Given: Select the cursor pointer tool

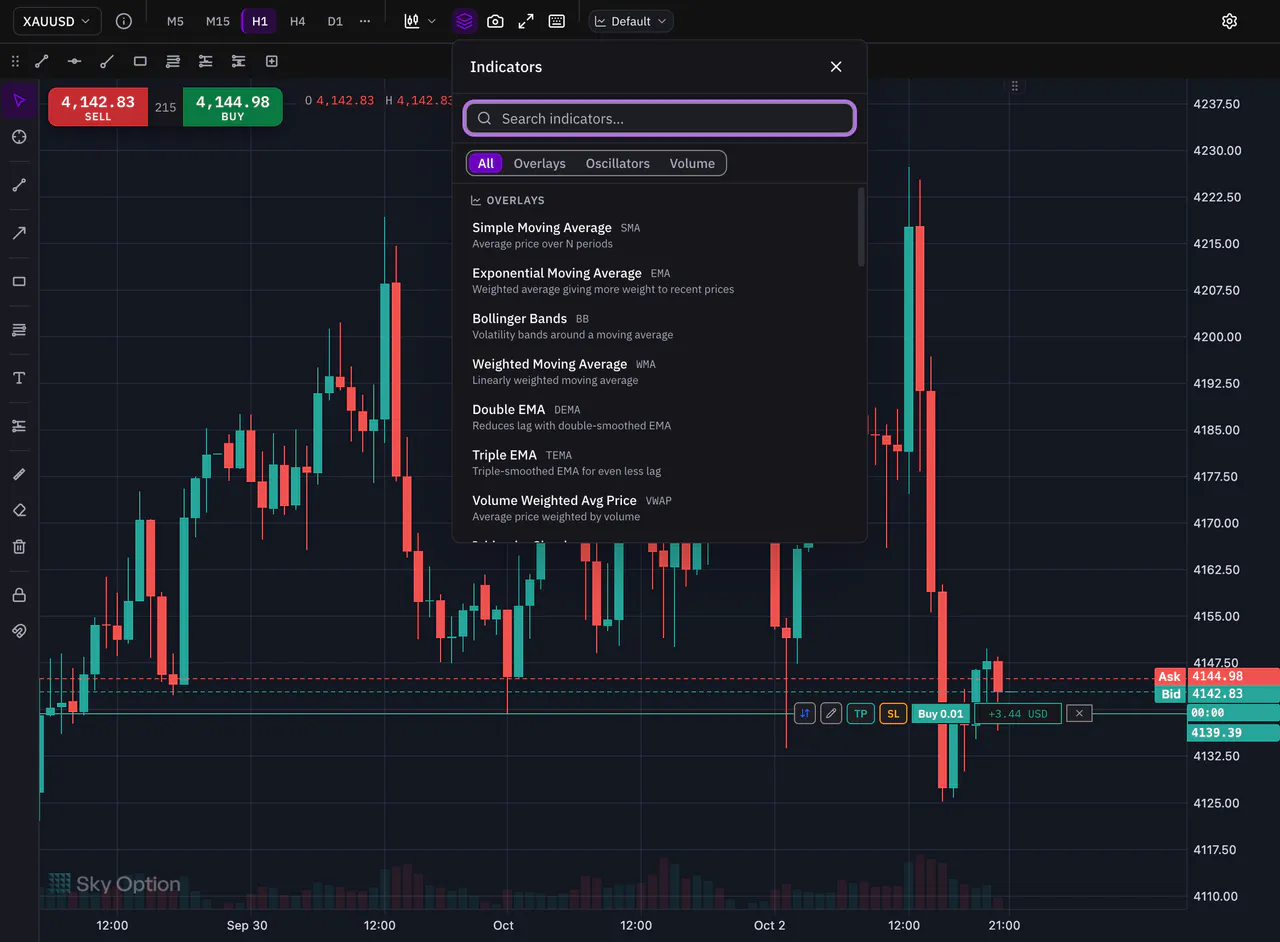Looking at the screenshot, I should tap(19, 100).
